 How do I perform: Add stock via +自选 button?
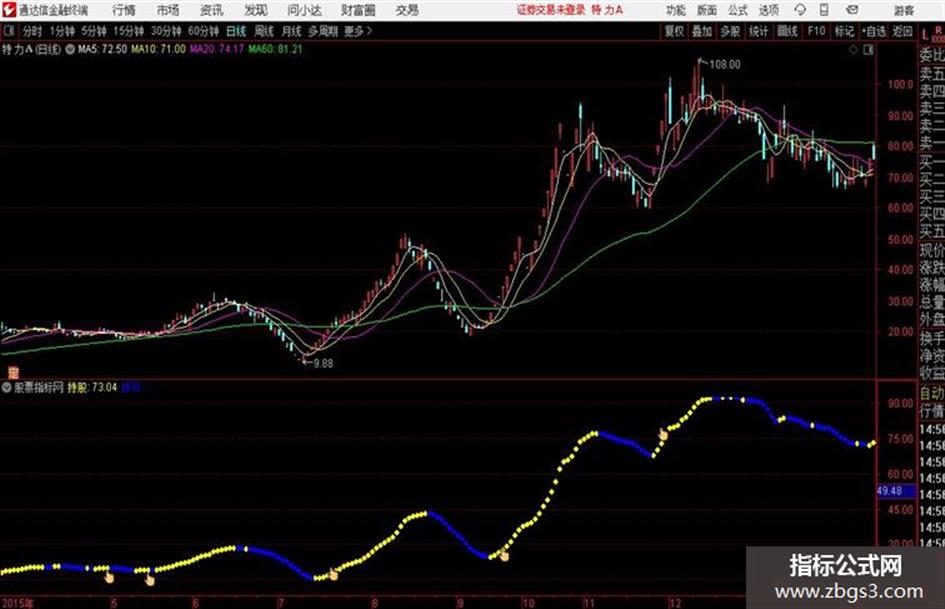point(873,31)
